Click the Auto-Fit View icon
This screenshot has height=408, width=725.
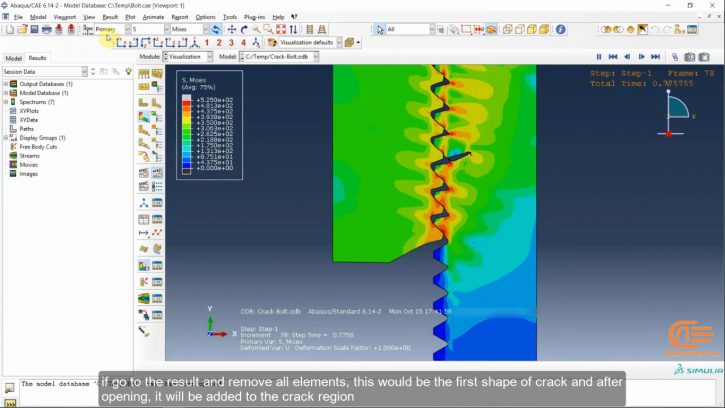tap(281, 29)
